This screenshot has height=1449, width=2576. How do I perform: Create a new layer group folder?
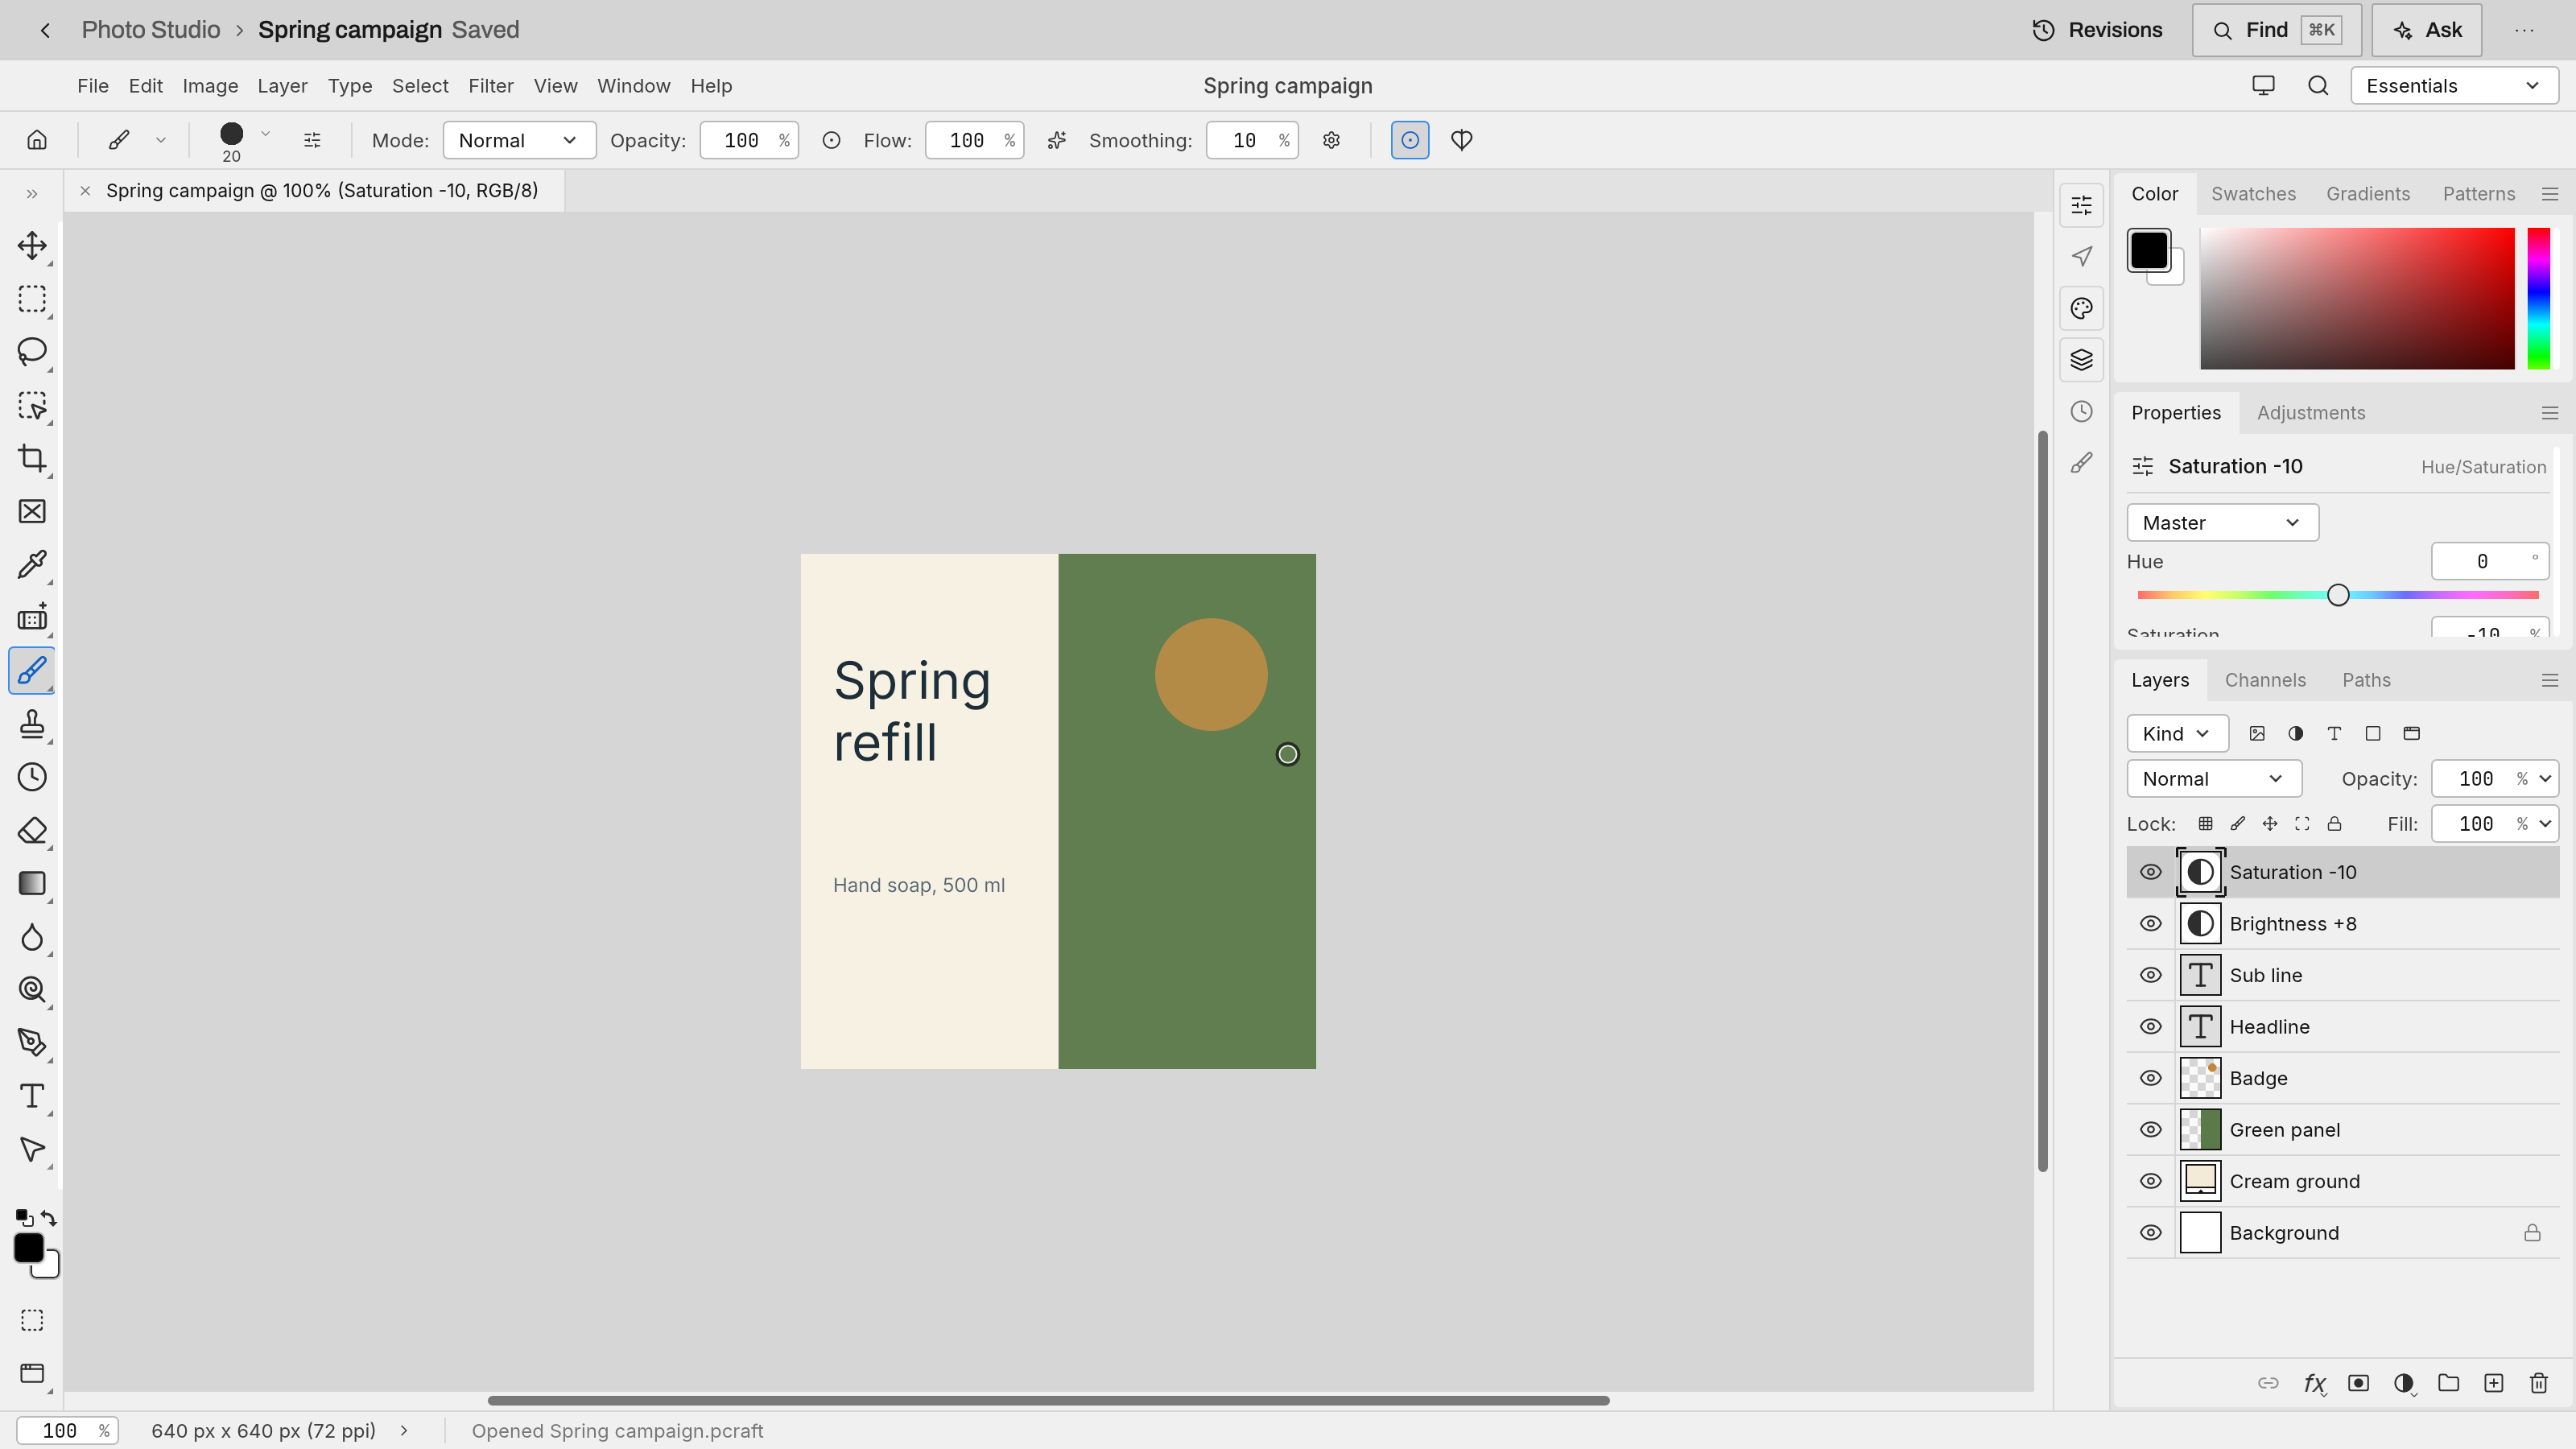pos(2448,1383)
